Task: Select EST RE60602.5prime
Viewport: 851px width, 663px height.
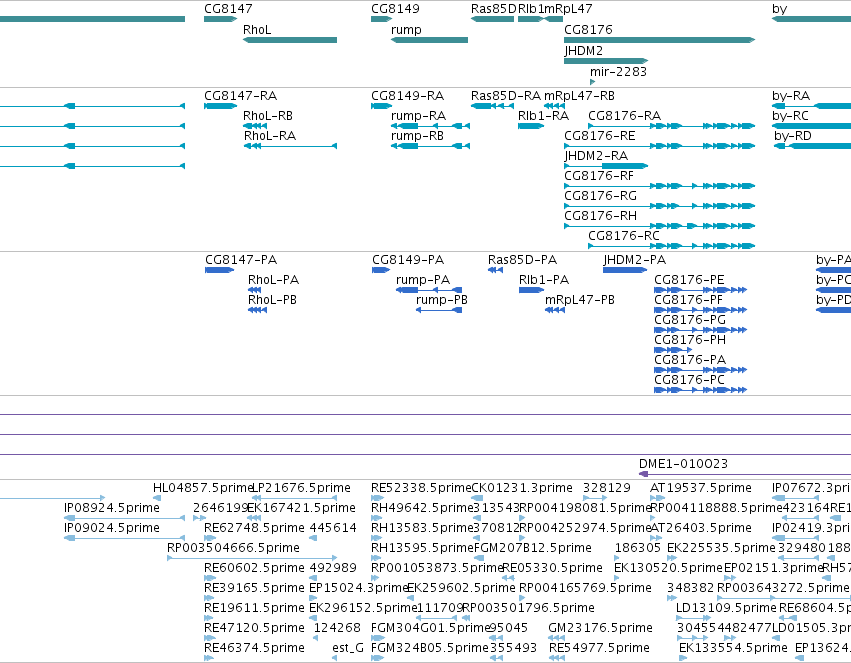Action: coord(209,578)
